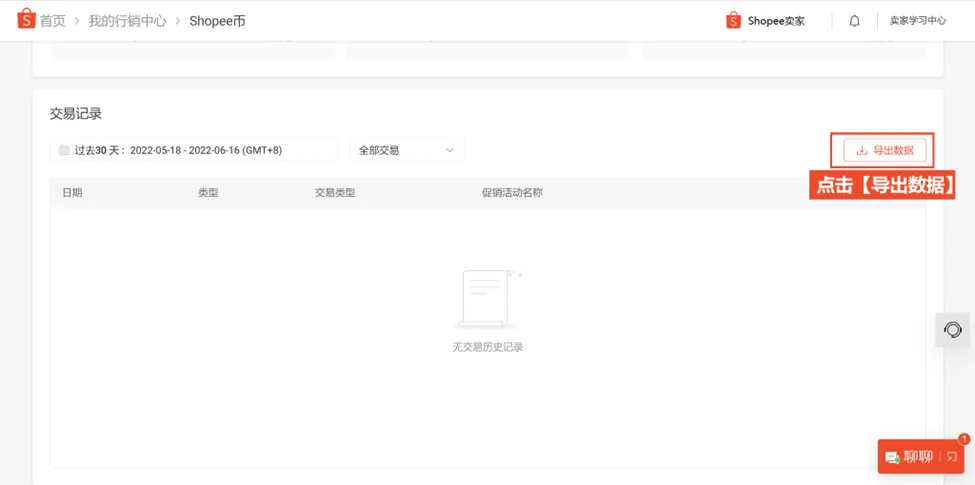The width and height of the screenshot is (975, 485).
Task: Expand chat window arrow icon beside 聊聊
Action: [952, 457]
